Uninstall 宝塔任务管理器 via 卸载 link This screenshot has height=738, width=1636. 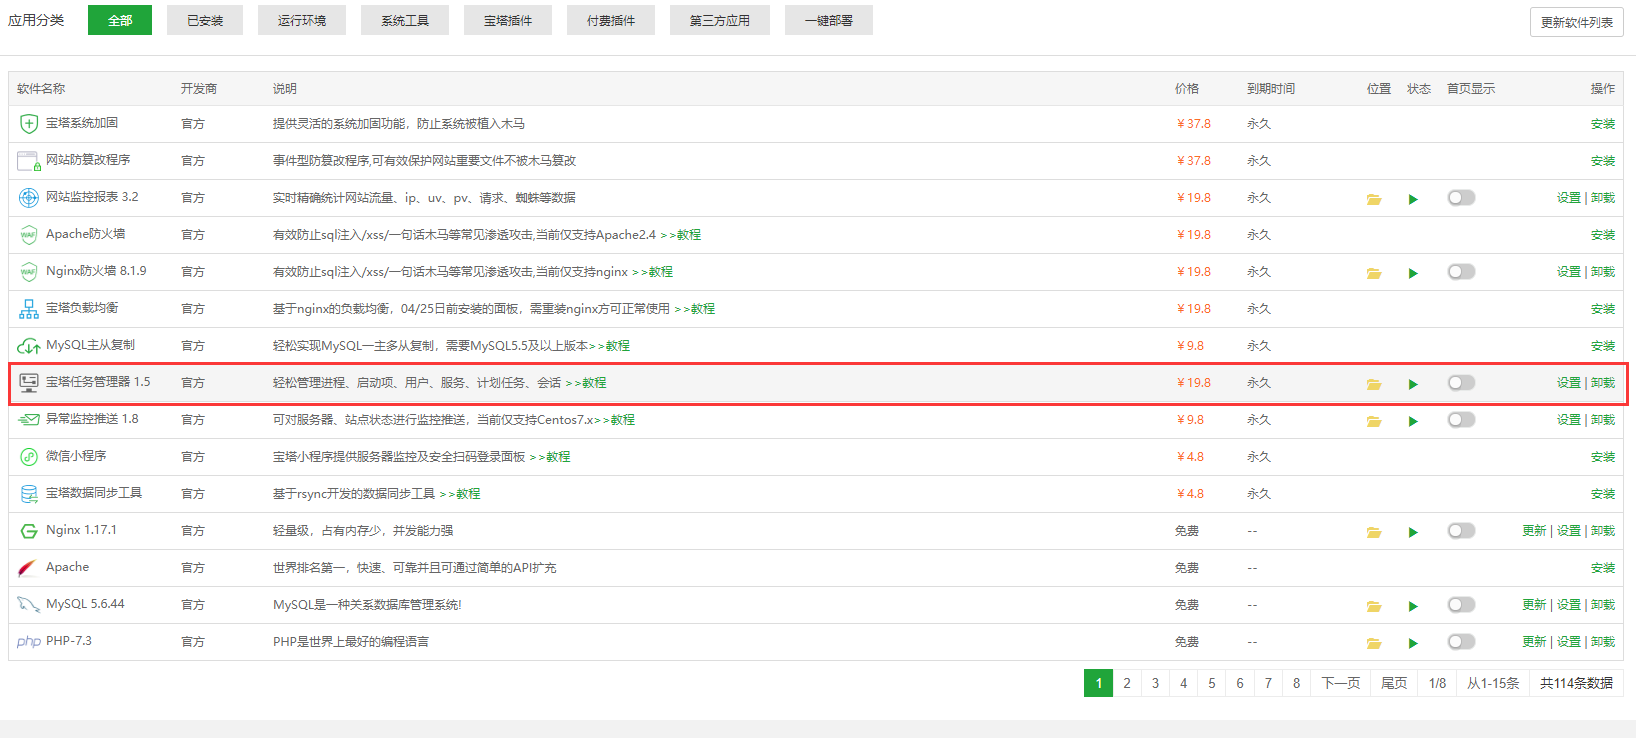[1603, 383]
